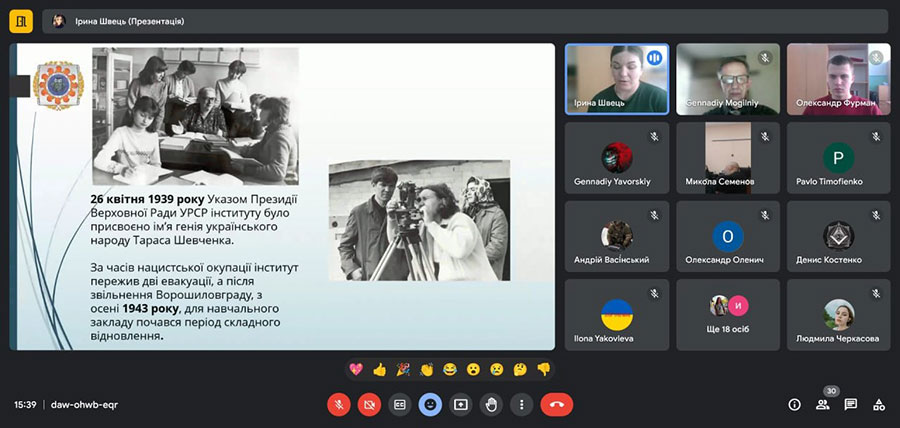The height and width of the screenshot is (428, 900).
Task: Raise your hand
Action: tap(491, 404)
